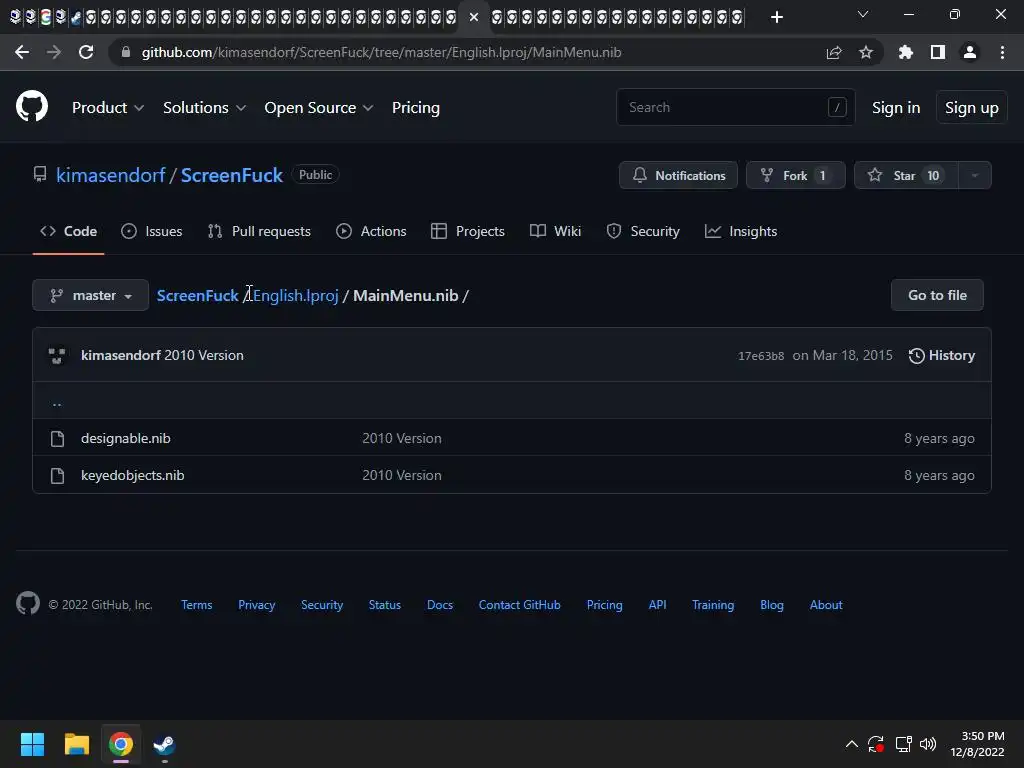The height and width of the screenshot is (768, 1024).
Task: Bookmark this page with the star icon
Action: [x=866, y=52]
